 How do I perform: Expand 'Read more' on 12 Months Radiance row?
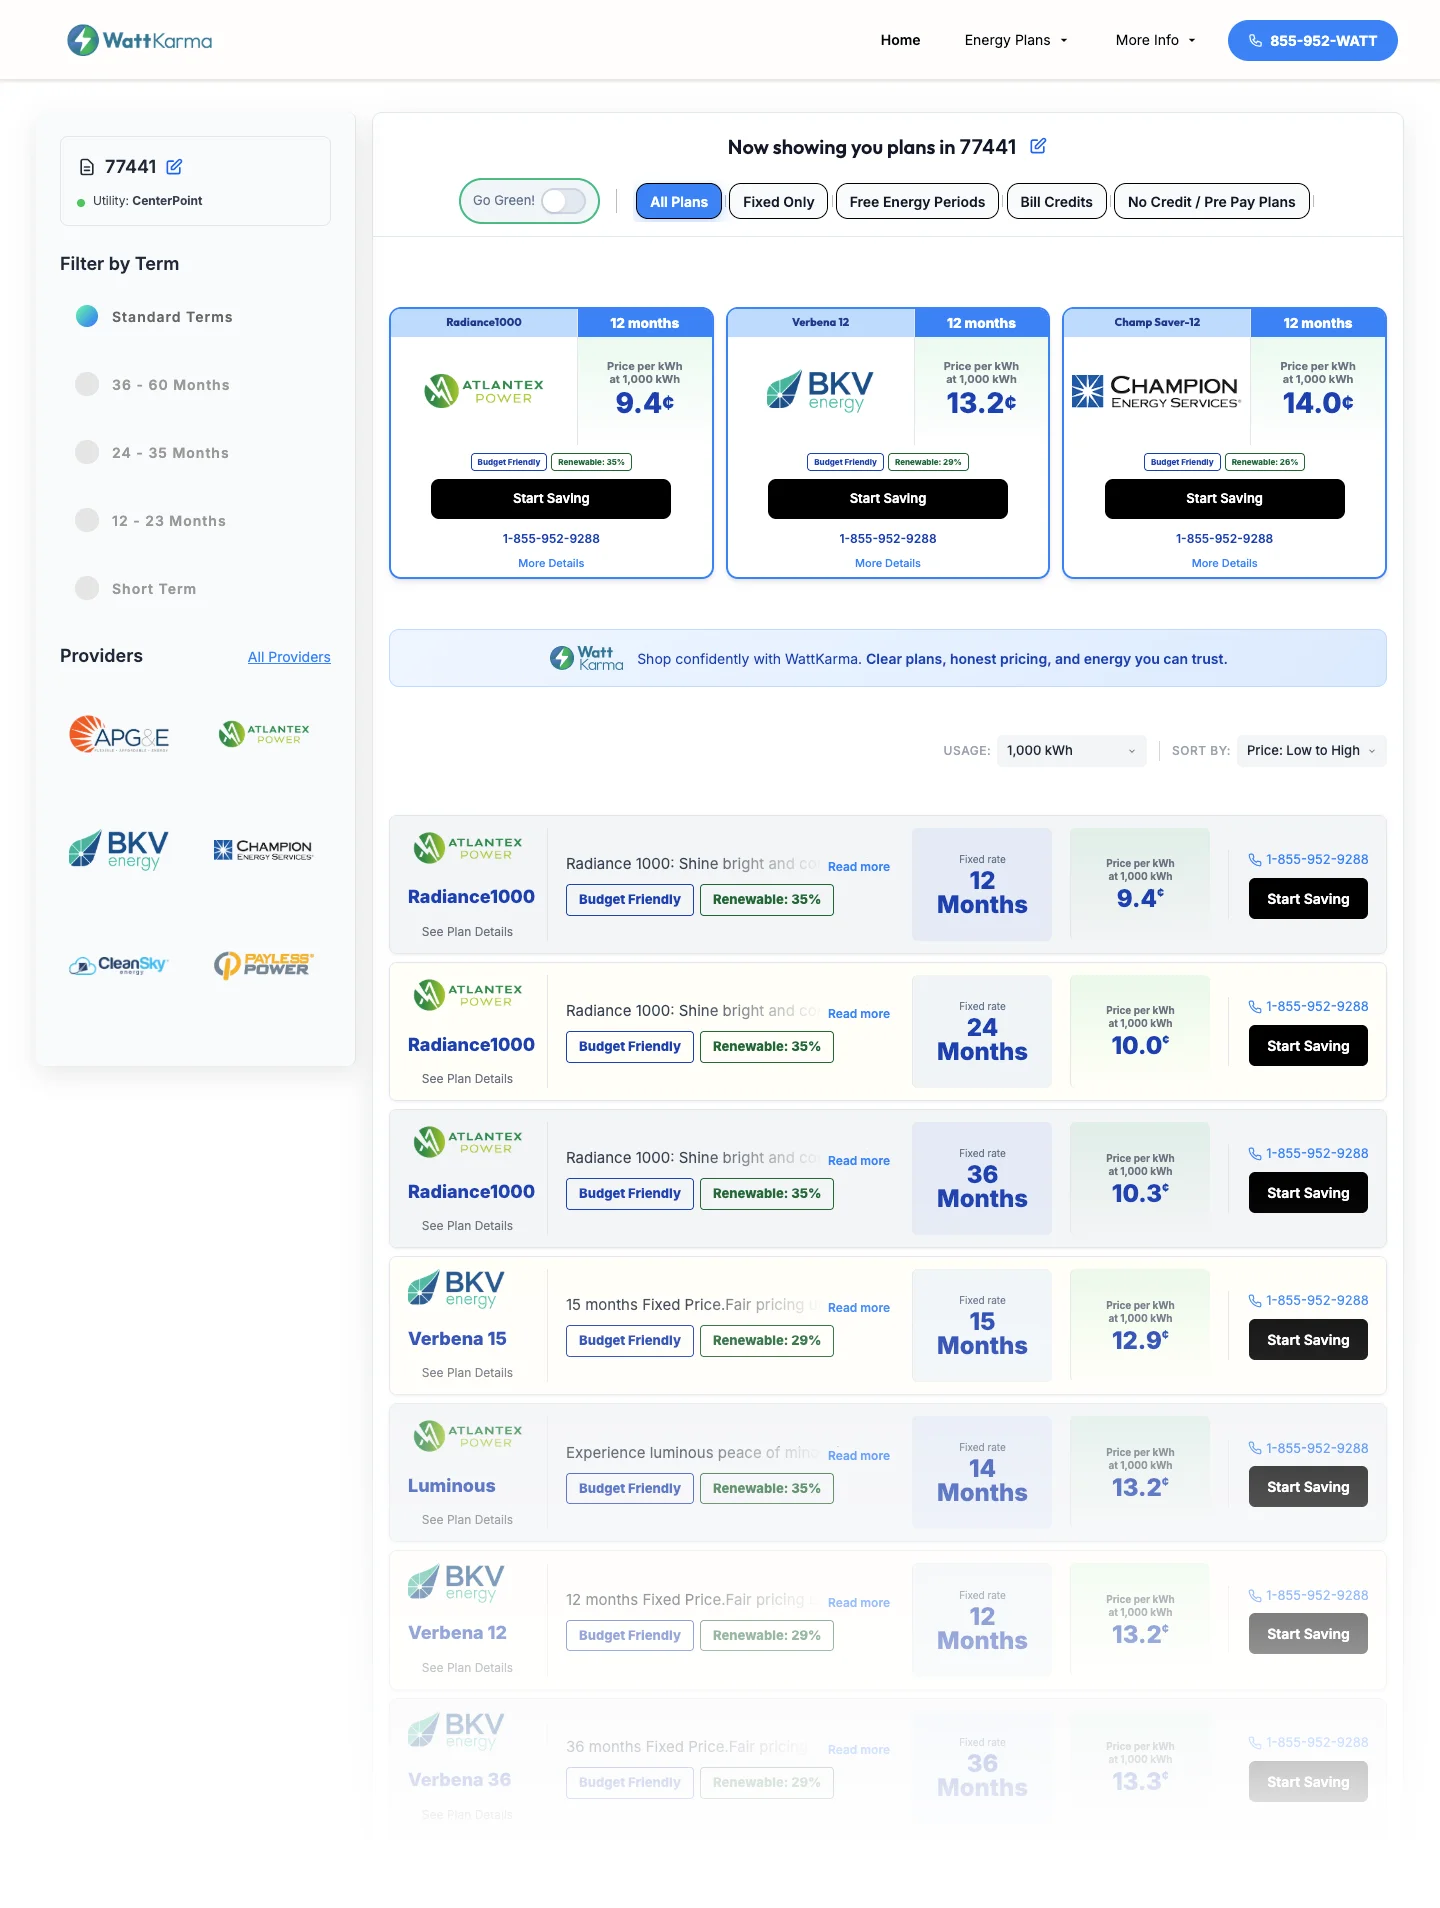pyautogui.click(x=858, y=867)
